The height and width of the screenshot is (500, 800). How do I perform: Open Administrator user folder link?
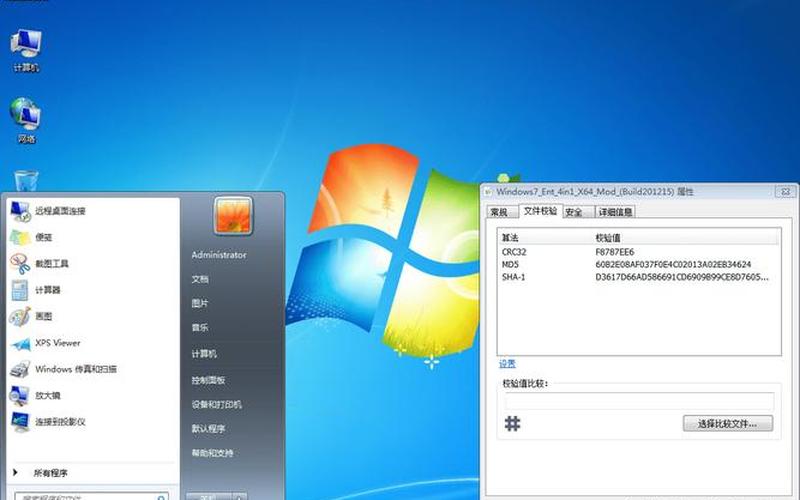219,255
